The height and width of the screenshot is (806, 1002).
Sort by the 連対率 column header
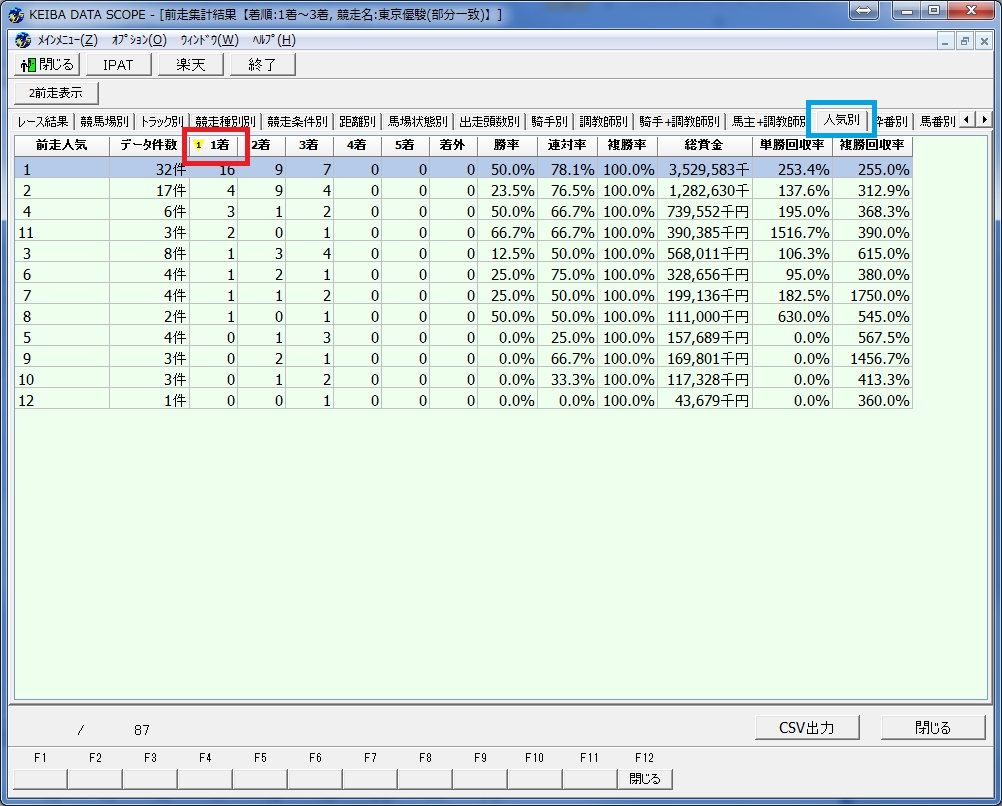click(567, 145)
